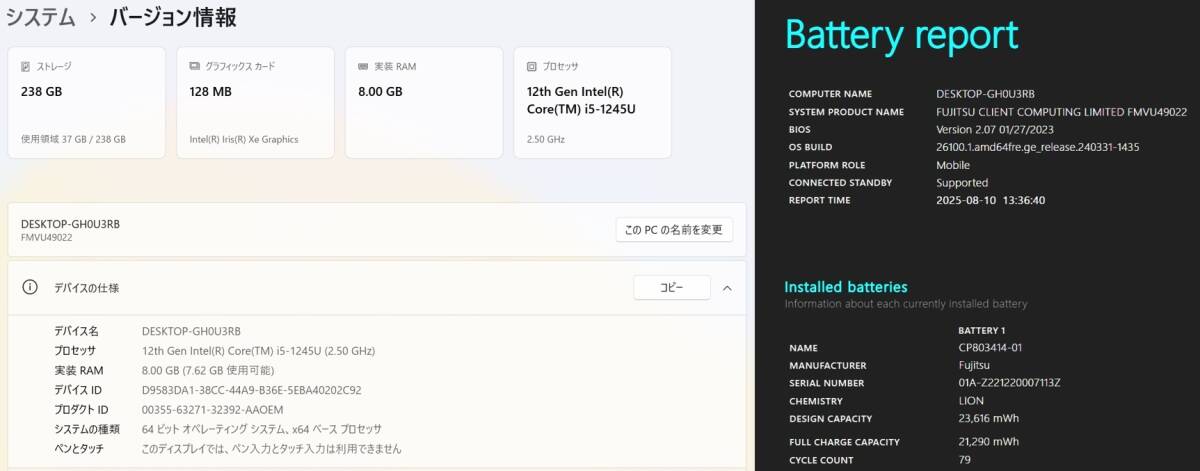
Task: Click MANUFACTURER value Fujitsu
Action: (x=975, y=366)
